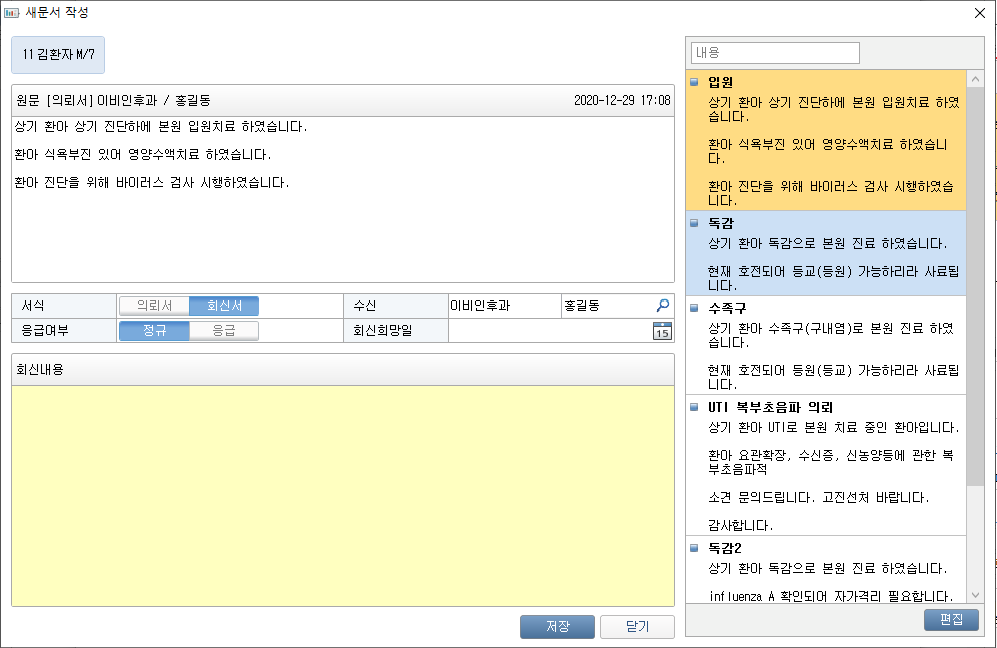
Task: Click the bullet icon beside 독감 template
Action: (x=695, y=223)
